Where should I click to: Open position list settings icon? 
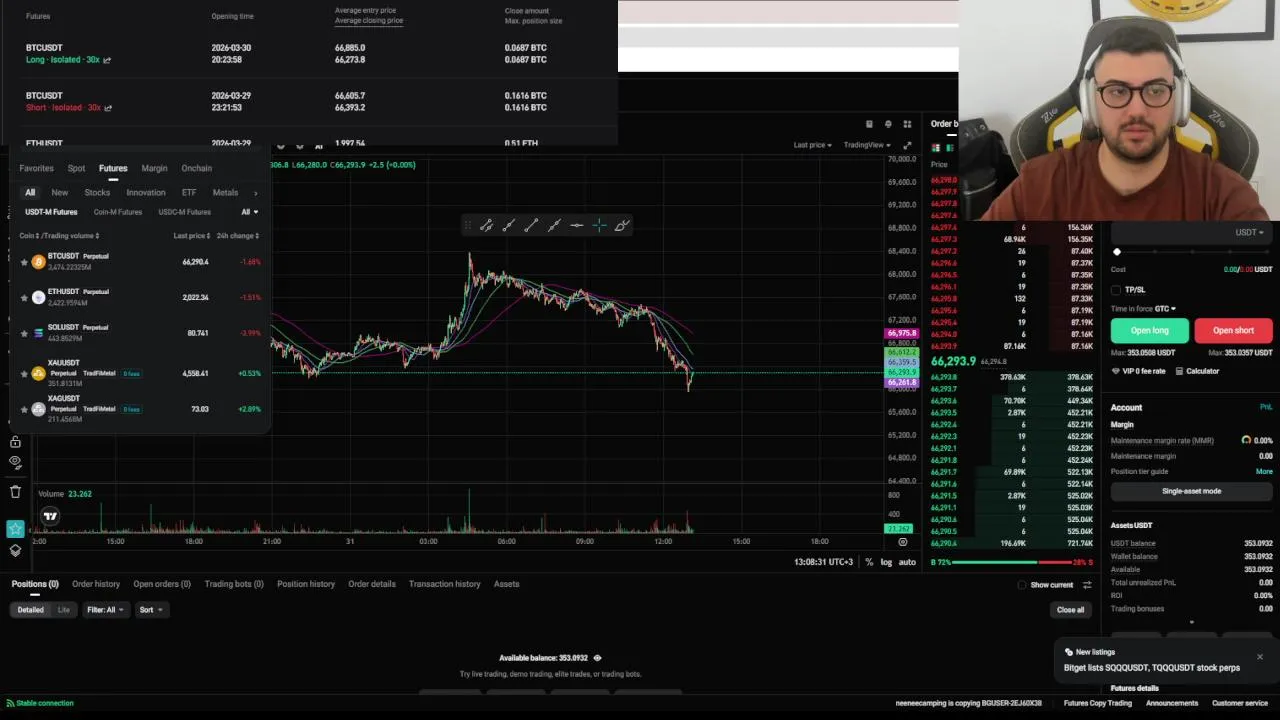(1087, 585)
